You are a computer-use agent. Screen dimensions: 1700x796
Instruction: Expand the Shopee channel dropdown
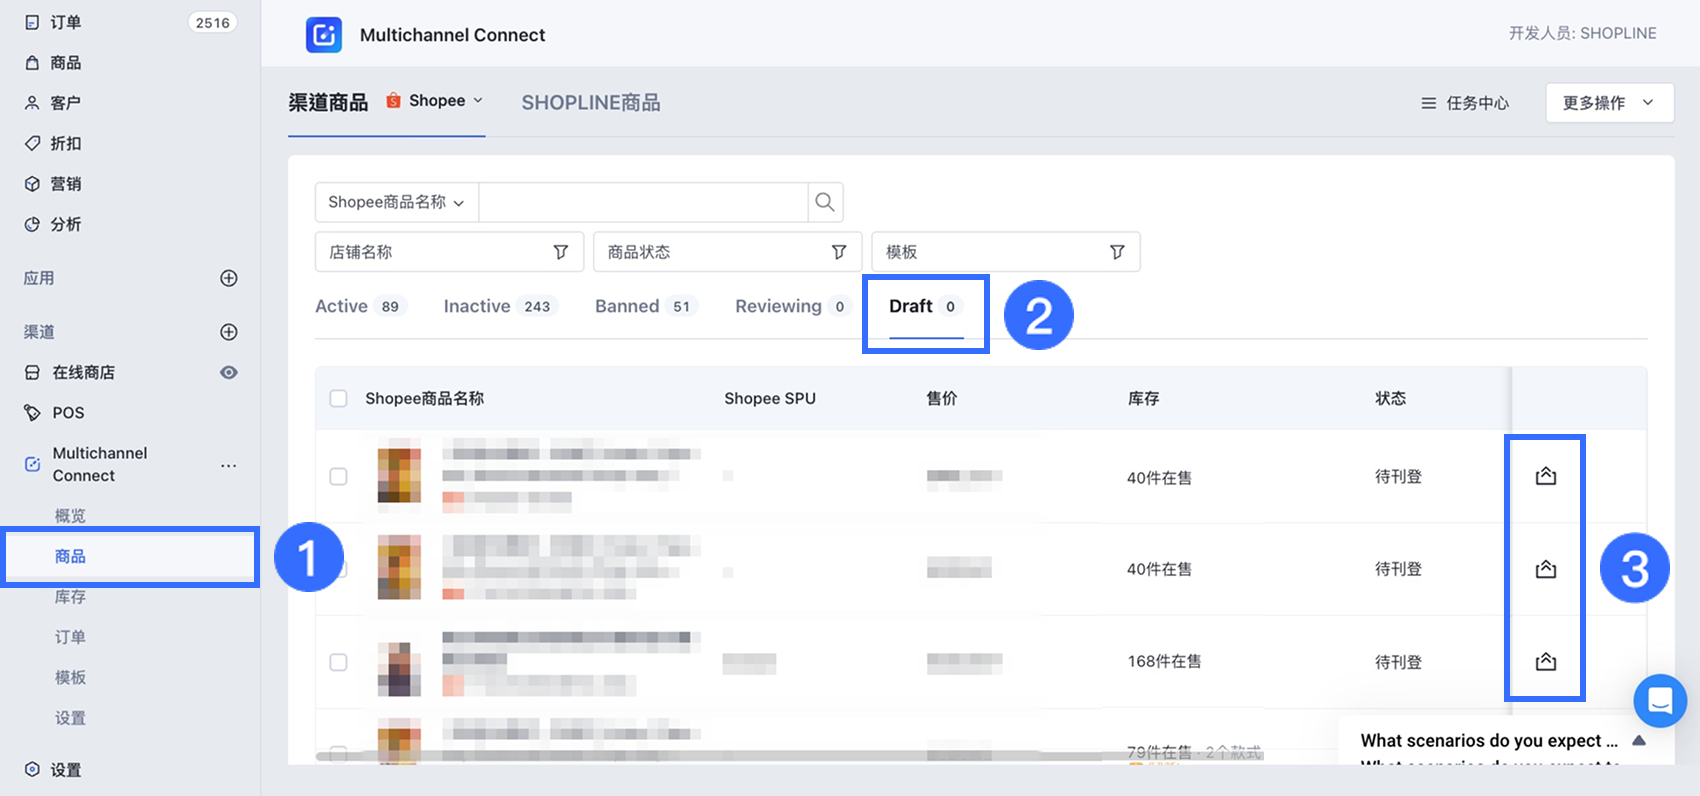435,100
